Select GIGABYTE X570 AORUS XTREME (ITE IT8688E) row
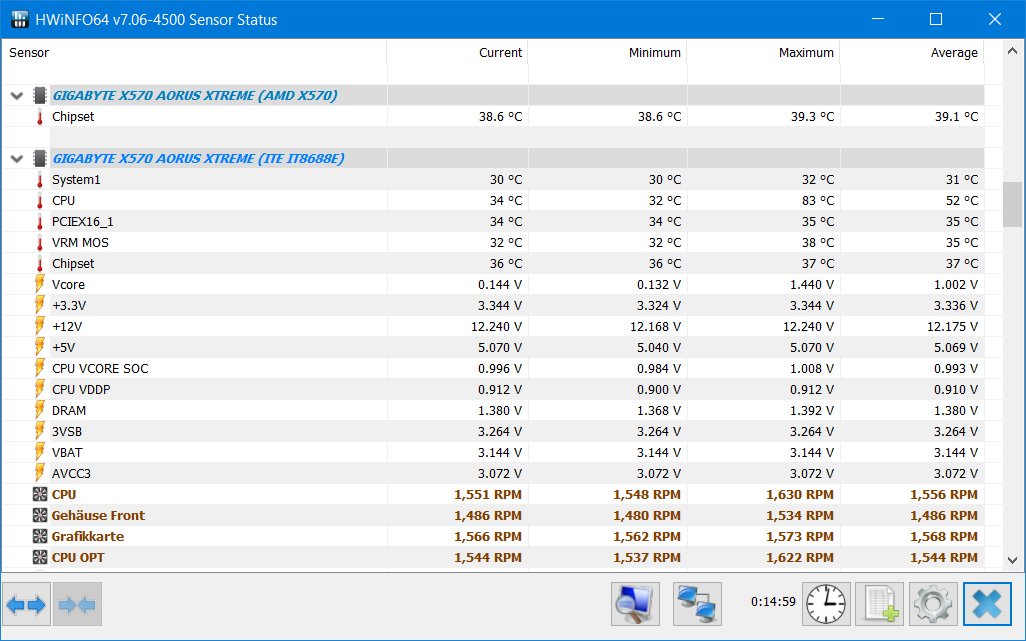 [x=493, y=158]
